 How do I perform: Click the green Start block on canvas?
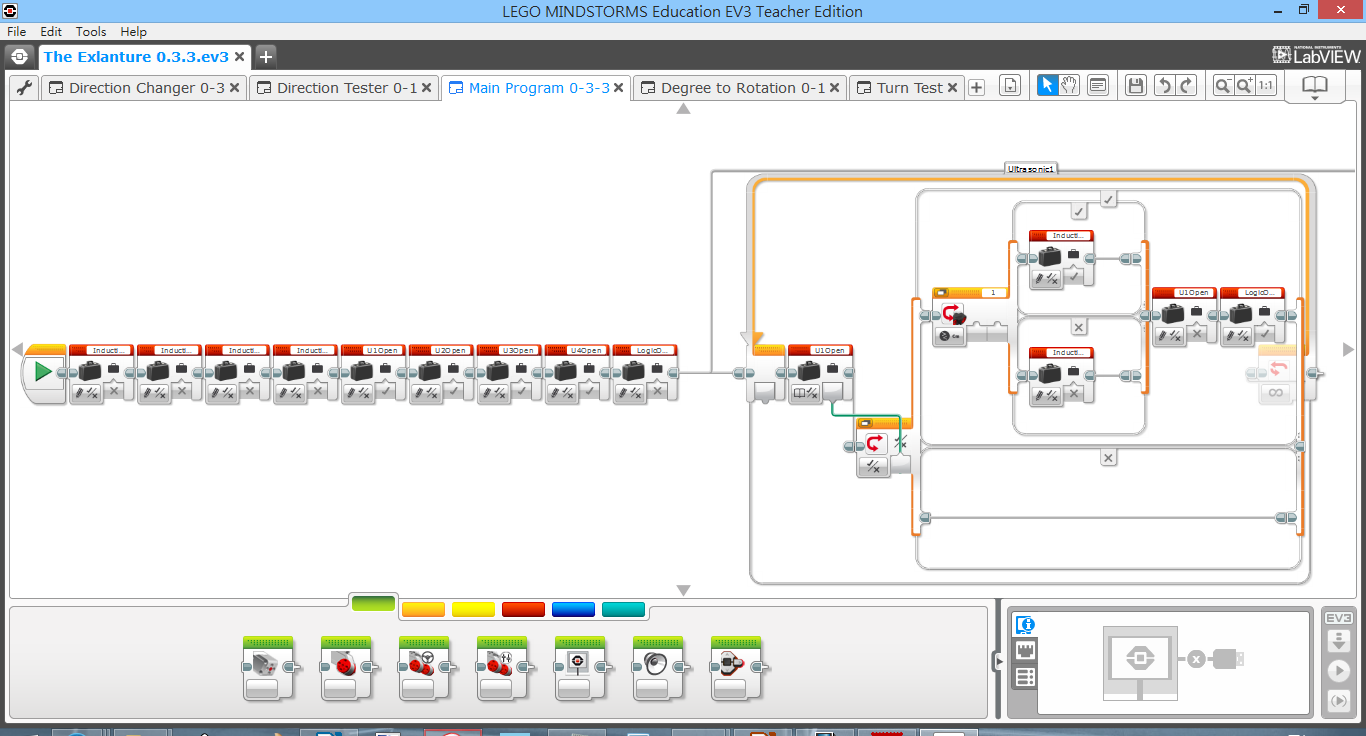tap(43, 373)
